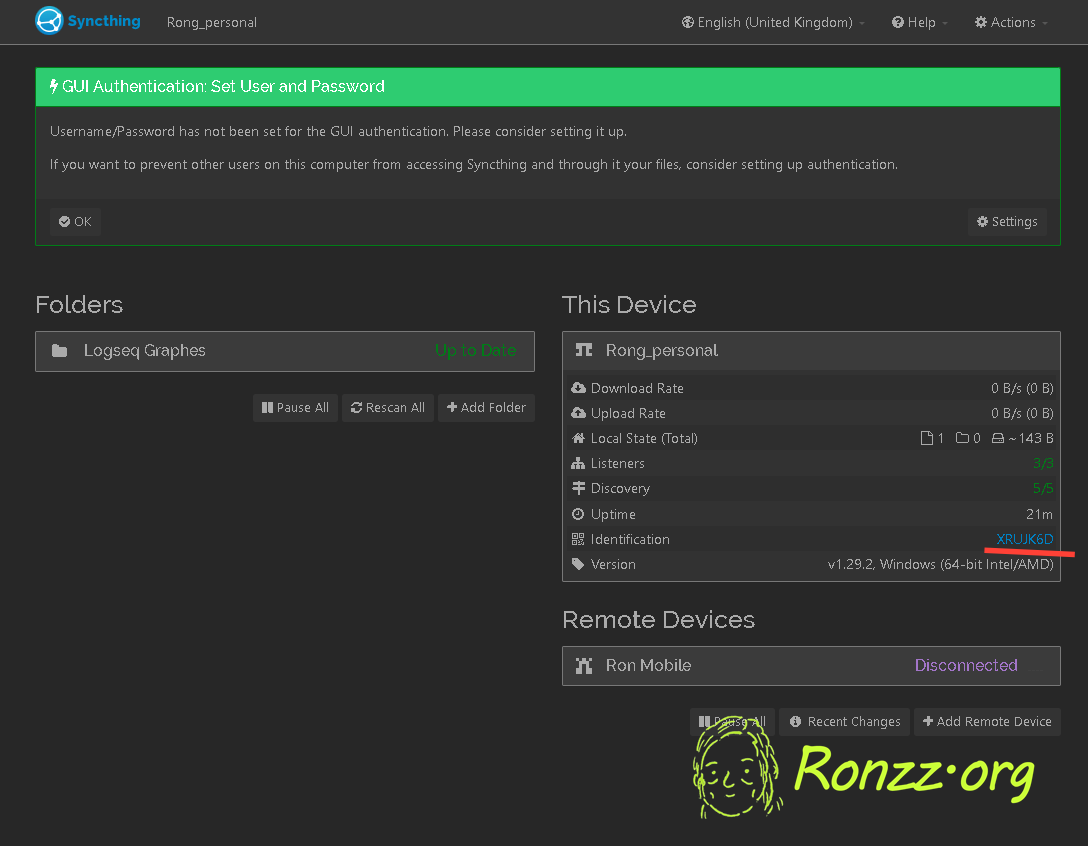Screen dimensions: 1088x846
Task: Add a remote device
Action: point(987,722)
